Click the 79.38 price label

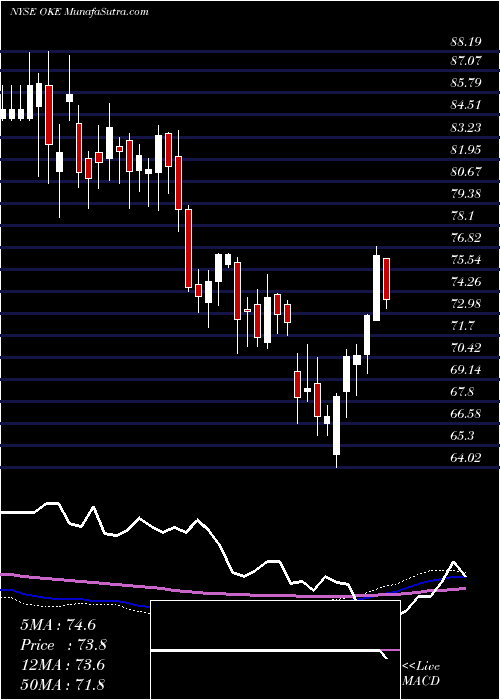click(x=466, y=194)
